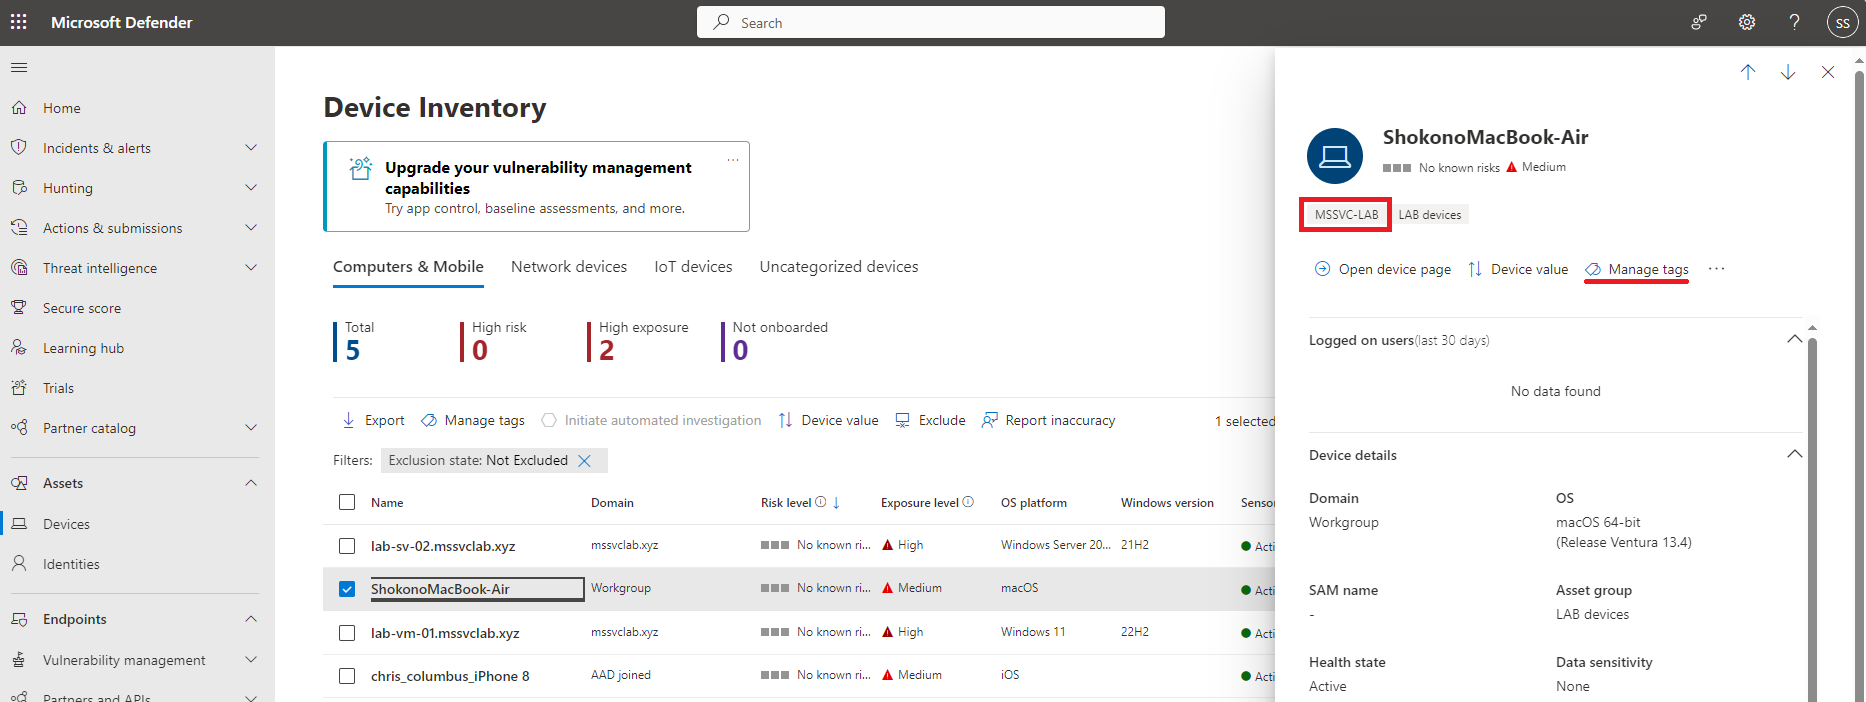The width and height of the screenshot is (1866, 702).
Task: Open the app launcher waffle icon
Action: coord(19,22)
